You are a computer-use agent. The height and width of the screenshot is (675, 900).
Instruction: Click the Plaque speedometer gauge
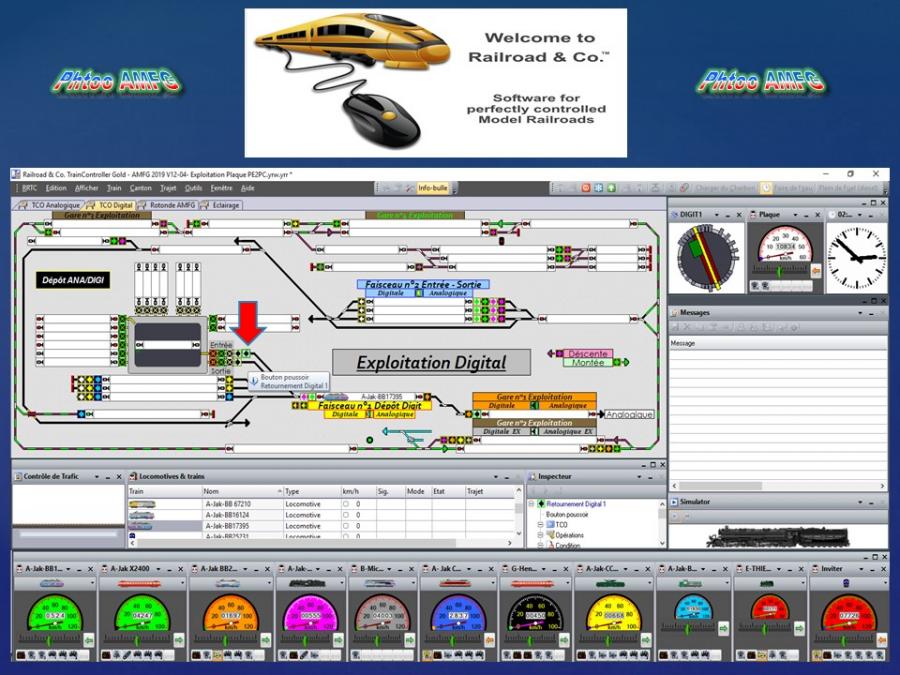[782, 250]
